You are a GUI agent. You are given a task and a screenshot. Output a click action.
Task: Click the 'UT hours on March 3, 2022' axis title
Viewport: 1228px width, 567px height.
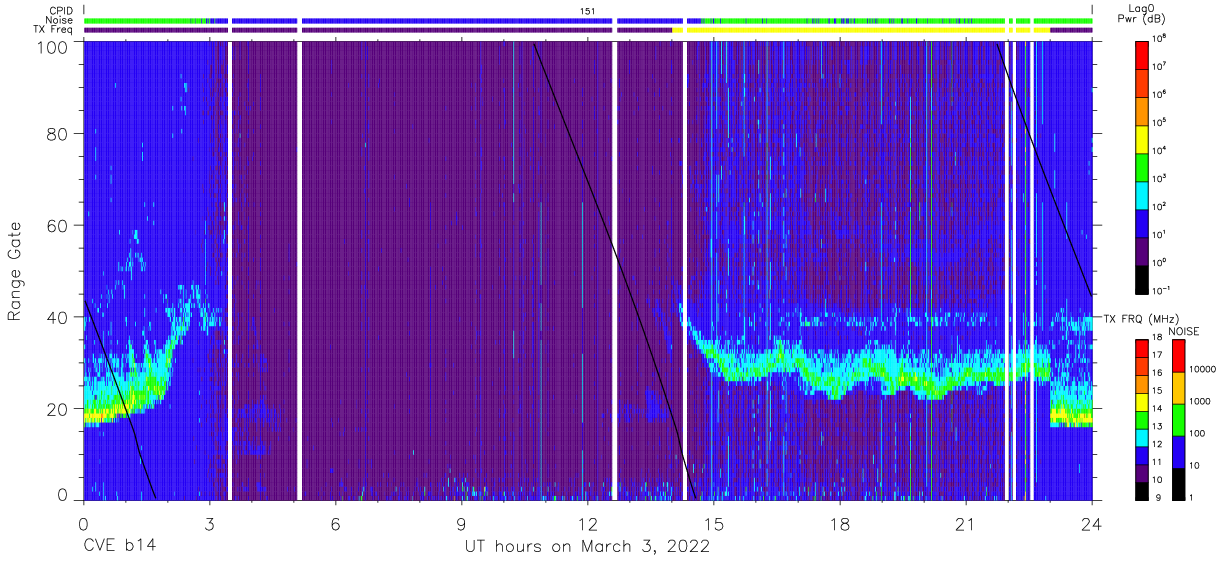coord(587,547)
